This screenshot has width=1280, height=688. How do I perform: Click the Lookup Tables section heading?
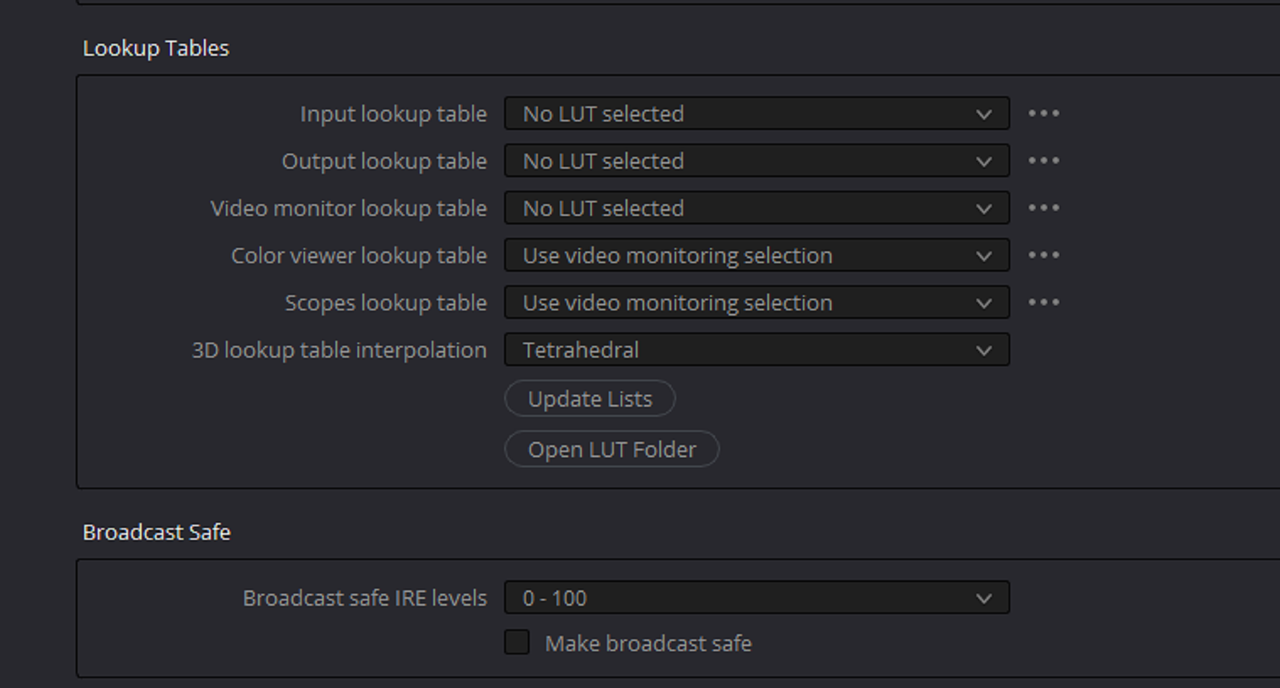click(x=156, y=48)
